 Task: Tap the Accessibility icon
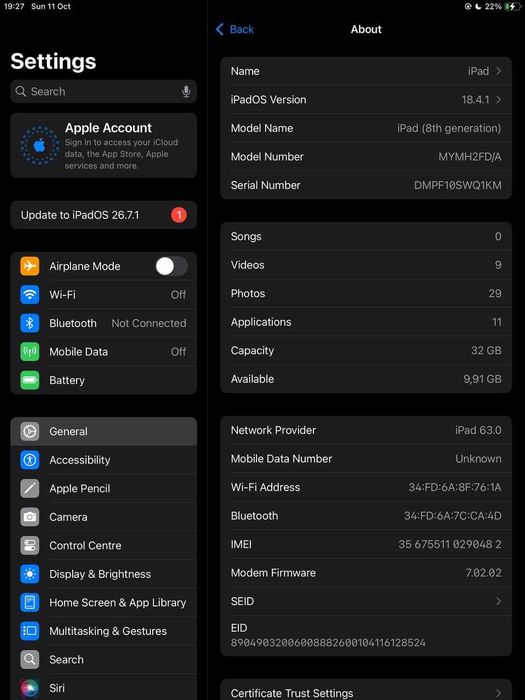30,460
